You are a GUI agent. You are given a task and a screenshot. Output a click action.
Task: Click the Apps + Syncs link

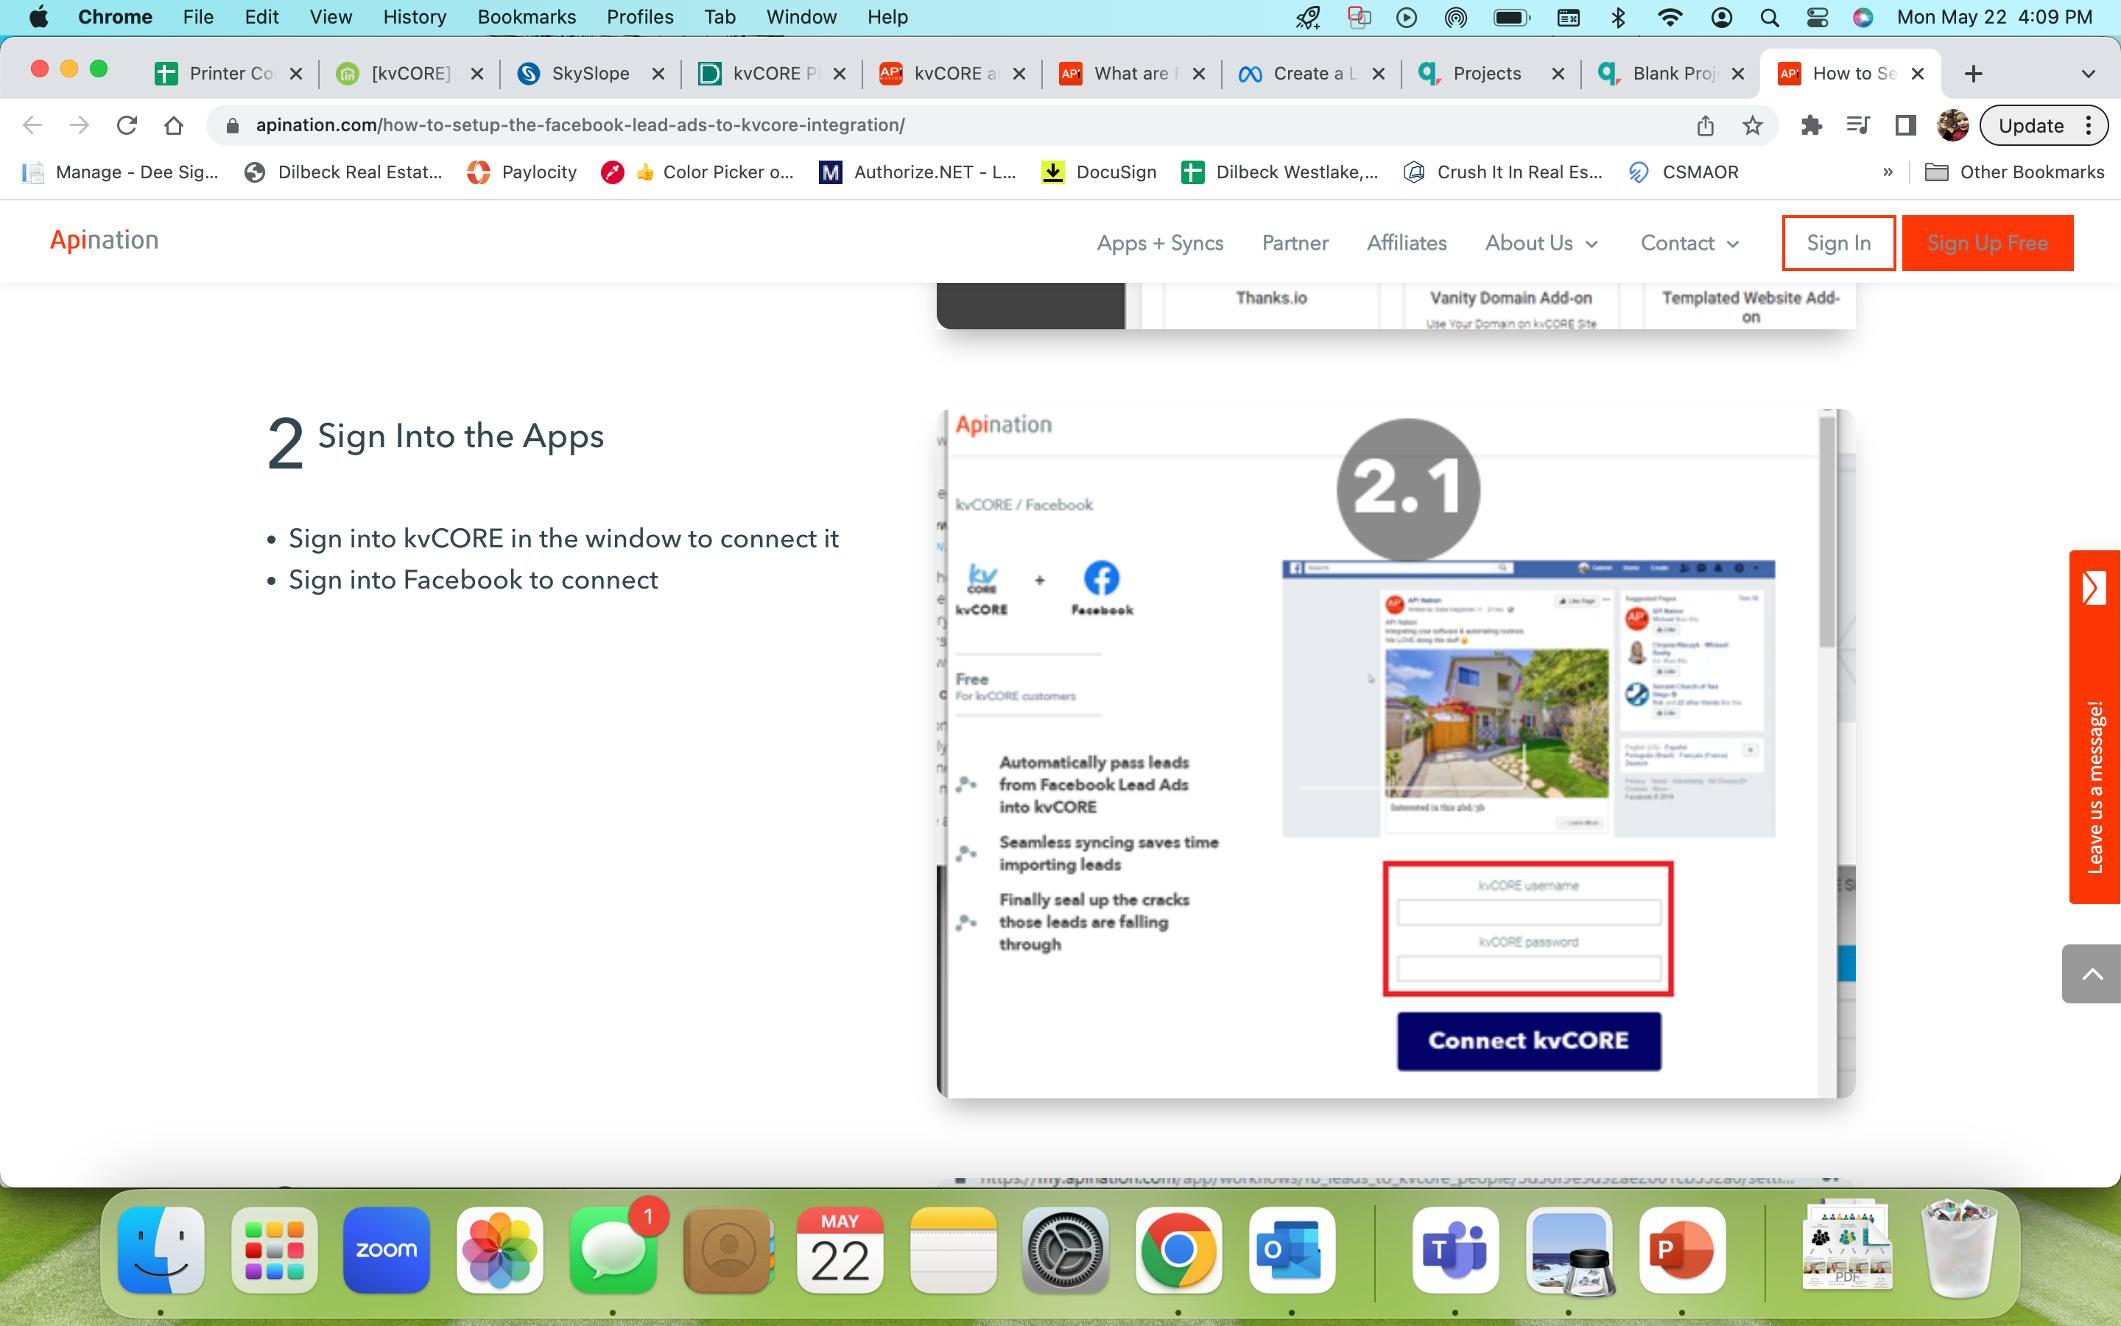(x=1159, y=243)
